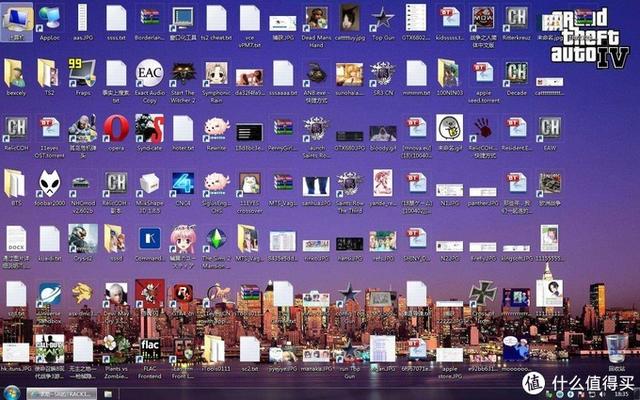Select the Exact Audio Copy shortcut

(149, 73)
